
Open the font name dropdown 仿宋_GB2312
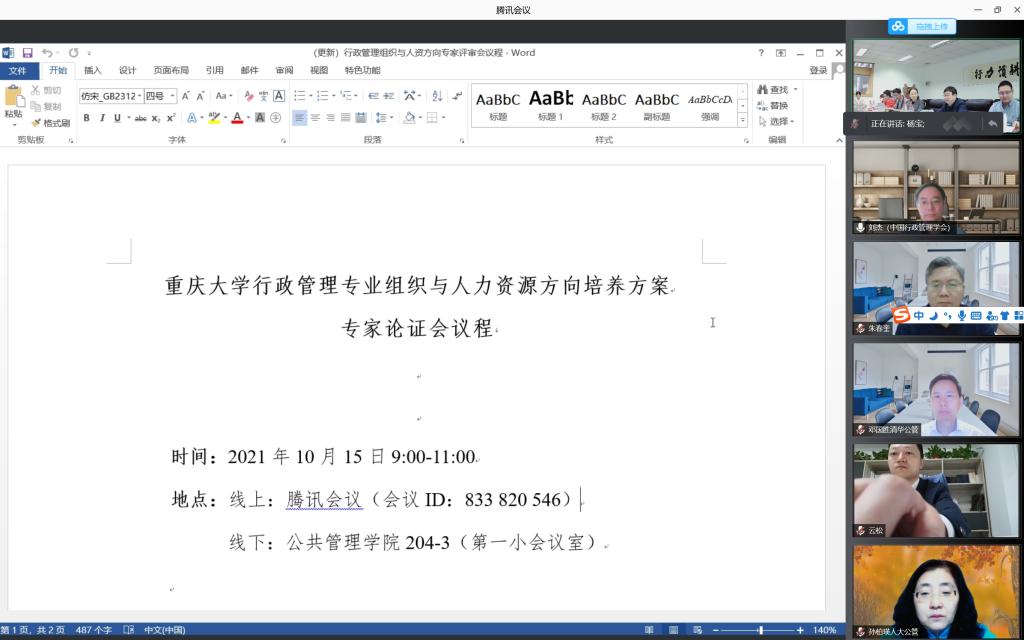(x=109, y=96)
